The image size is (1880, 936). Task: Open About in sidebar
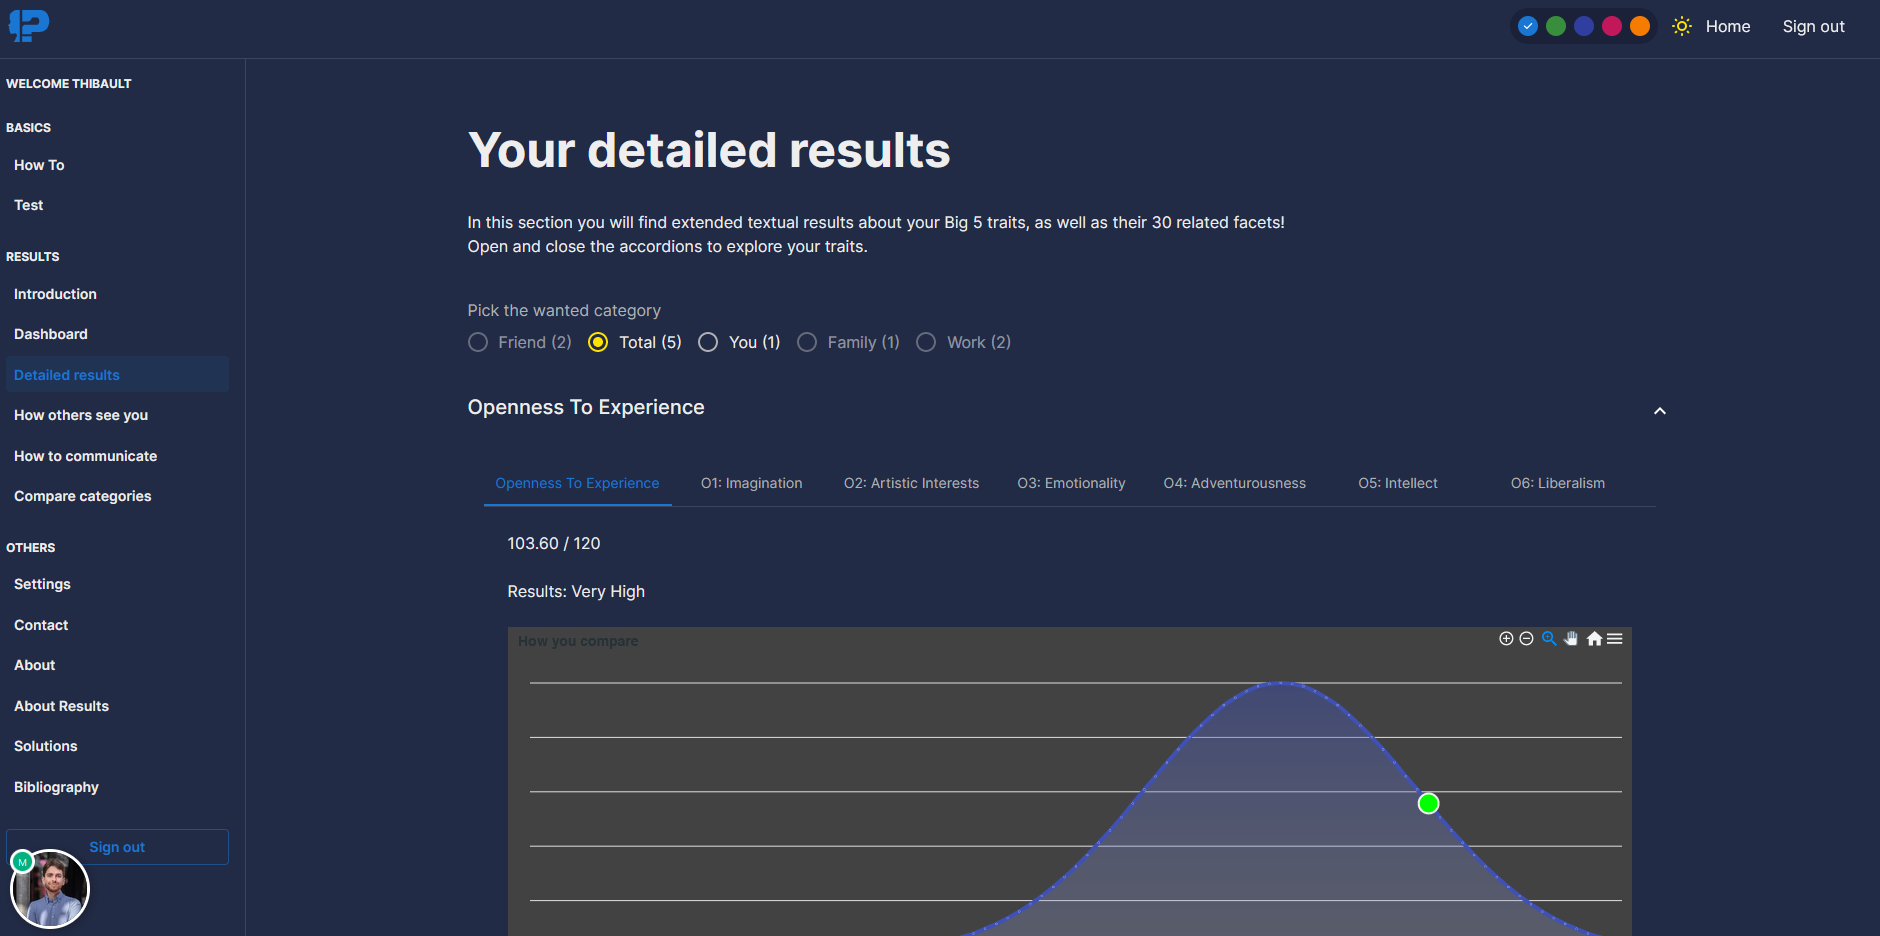coord(35,665)
